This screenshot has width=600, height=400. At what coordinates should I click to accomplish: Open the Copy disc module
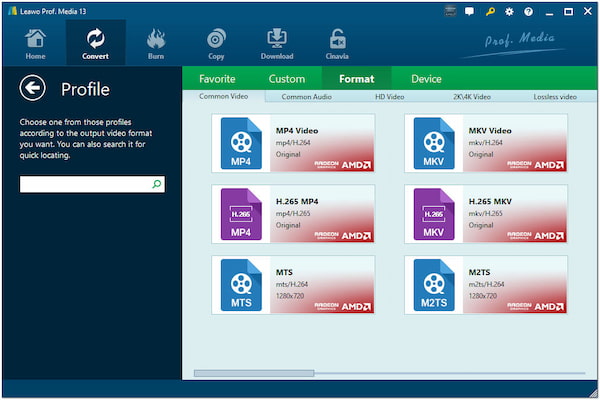[216, 43]
